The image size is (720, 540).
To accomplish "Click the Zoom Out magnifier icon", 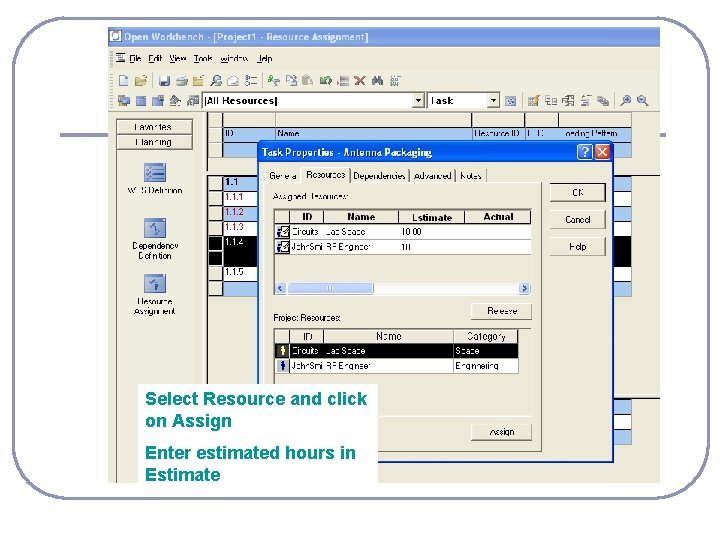I will (643, 101).
